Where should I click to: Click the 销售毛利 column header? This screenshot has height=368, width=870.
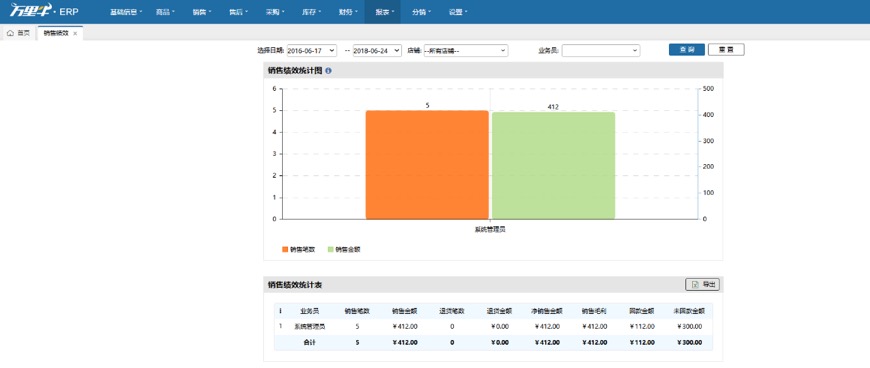pyautogui.click(x=594, y=311)
